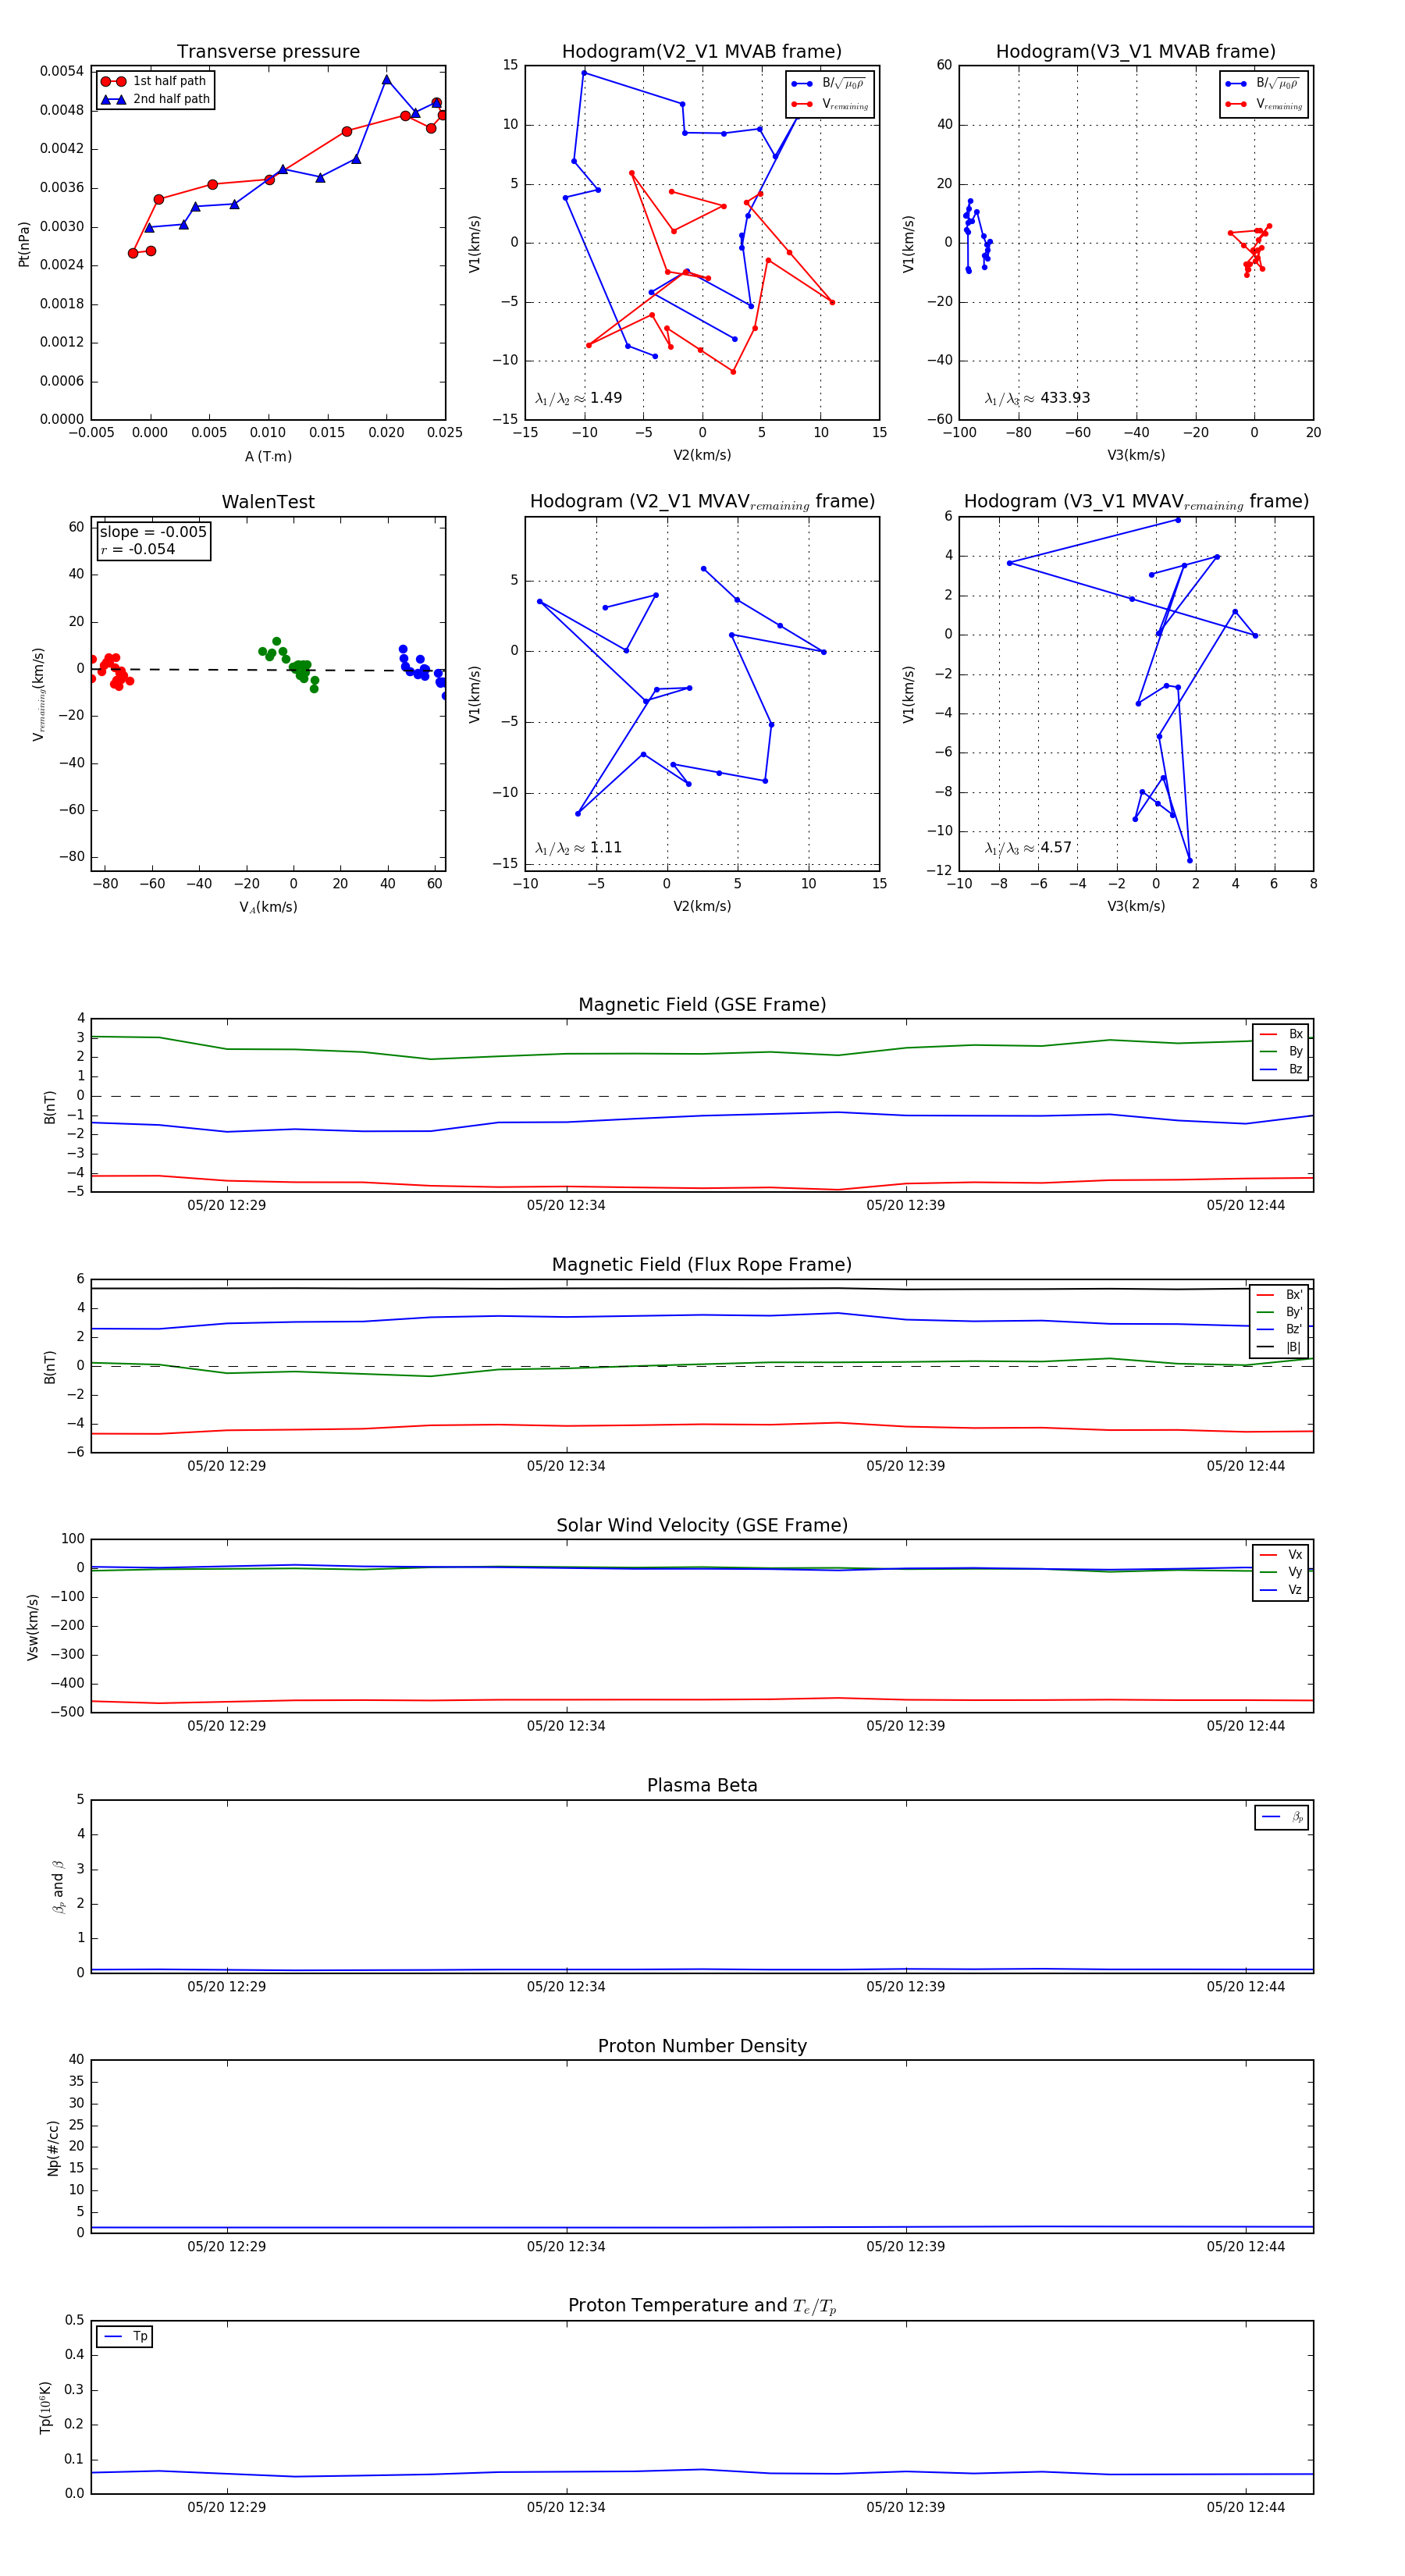Viewport: 1405px width, 2576px height.
Task: Click the 'Hodogram(V2_V1 MVAB frame)' title
Action: pos(702,52)
